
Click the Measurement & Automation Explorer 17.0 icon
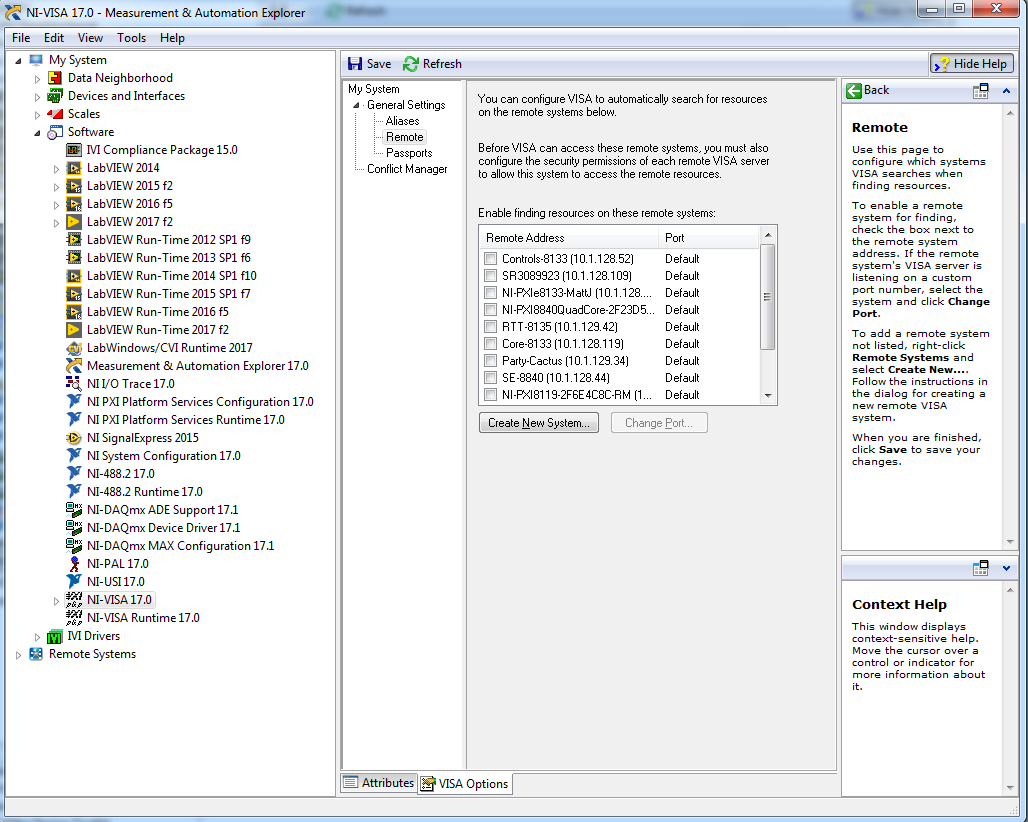tap(74, 366)
